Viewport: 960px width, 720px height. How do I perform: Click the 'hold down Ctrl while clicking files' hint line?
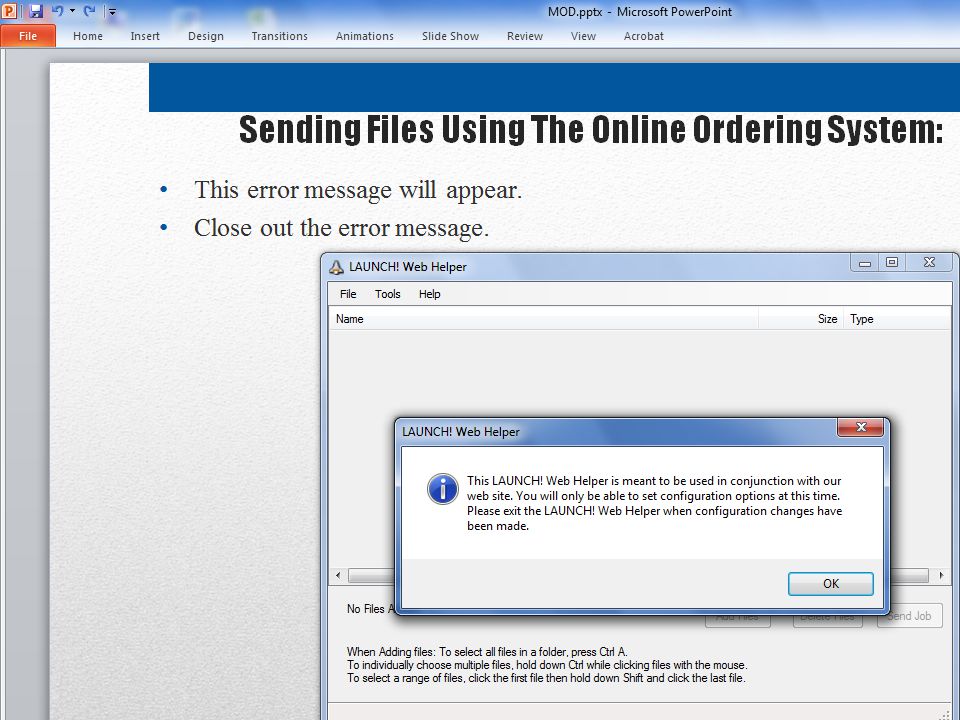547,665
